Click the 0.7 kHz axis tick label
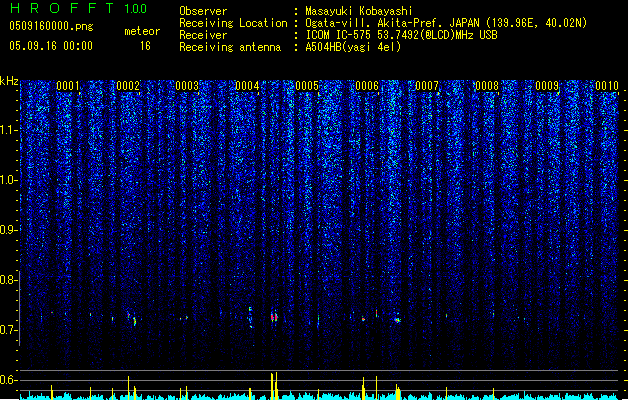 tap(9, 330)
